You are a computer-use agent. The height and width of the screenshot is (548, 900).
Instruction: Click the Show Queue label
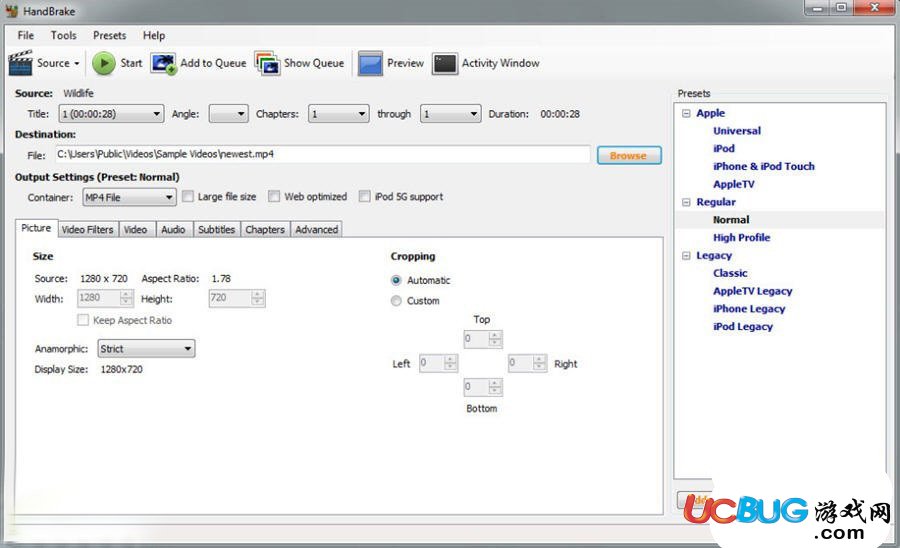[x=314, y=63]
